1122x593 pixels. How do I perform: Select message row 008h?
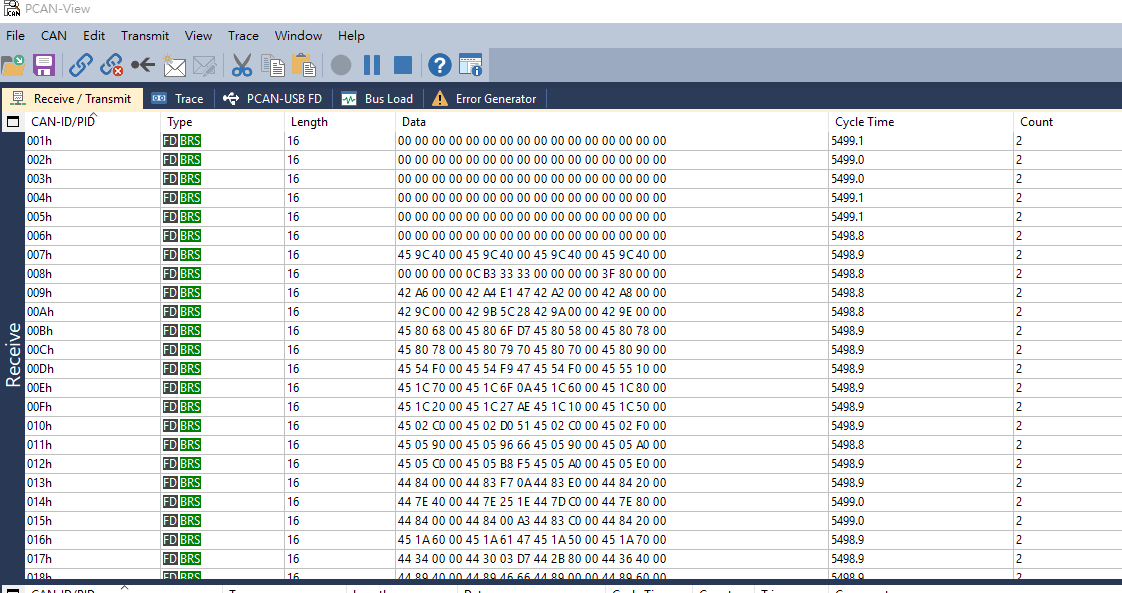[572, 274]
